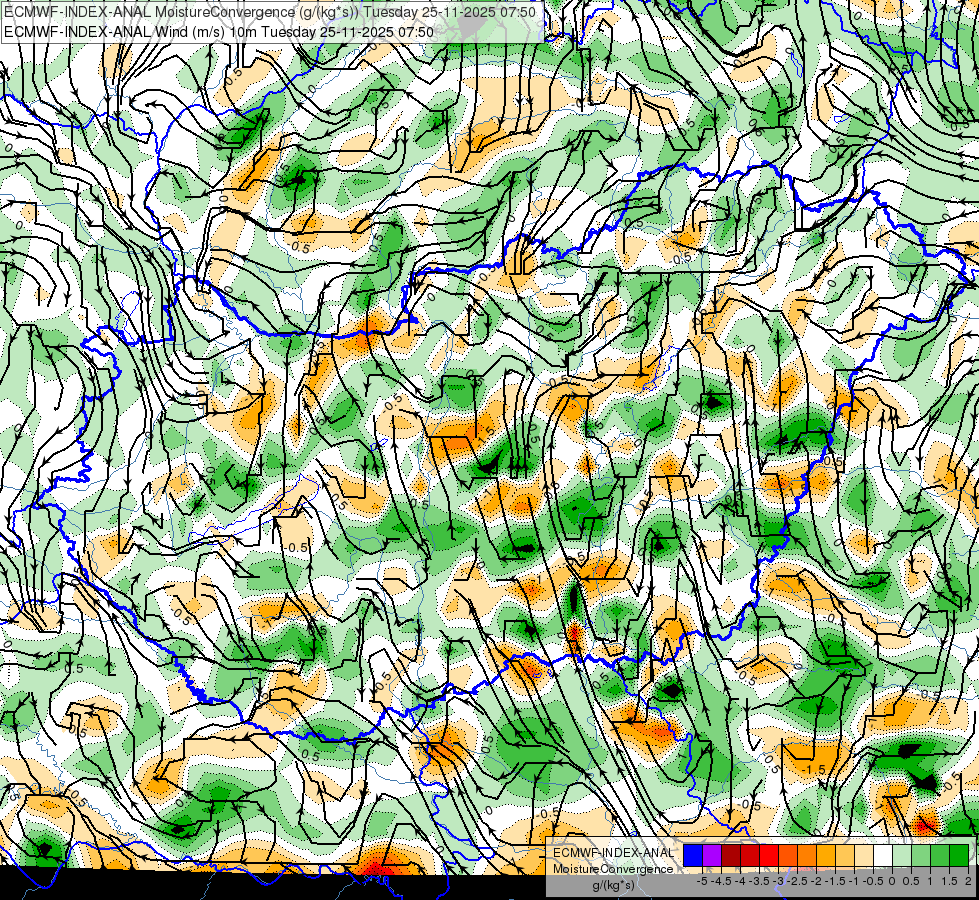Click the legend swatch ending at the -2 tick

coord(807,855)
